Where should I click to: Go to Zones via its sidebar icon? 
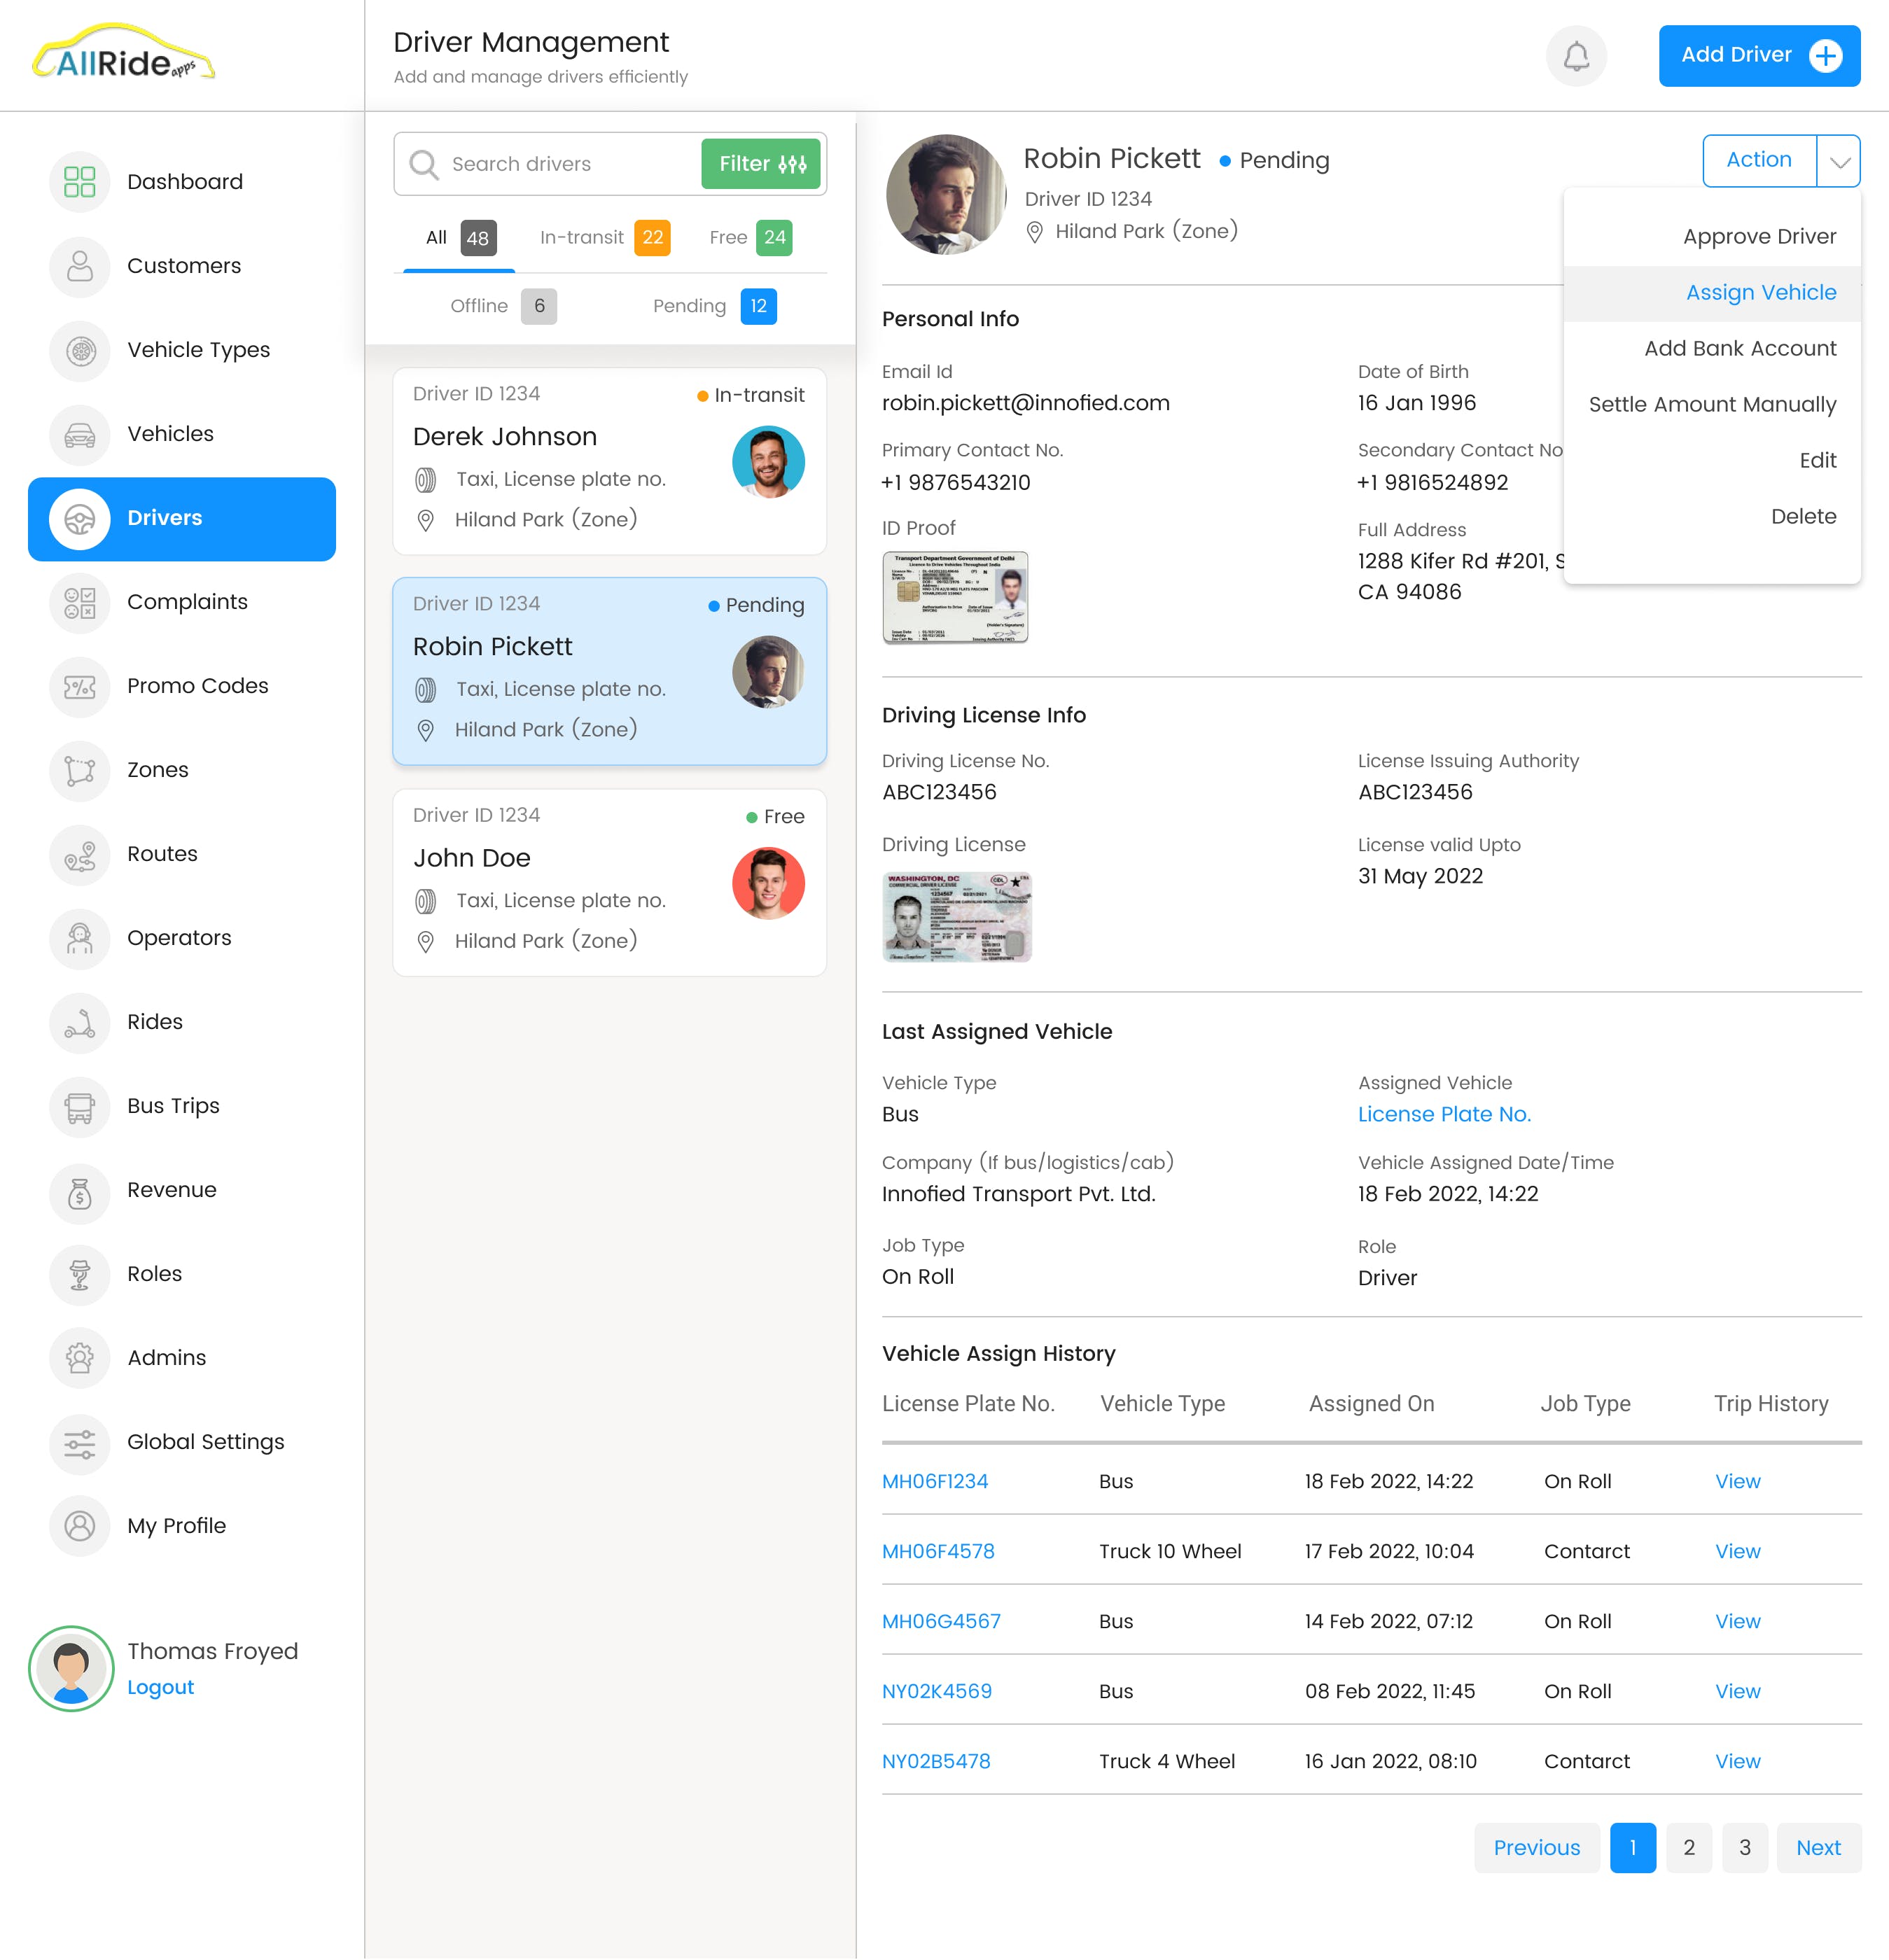coord(80,770)
